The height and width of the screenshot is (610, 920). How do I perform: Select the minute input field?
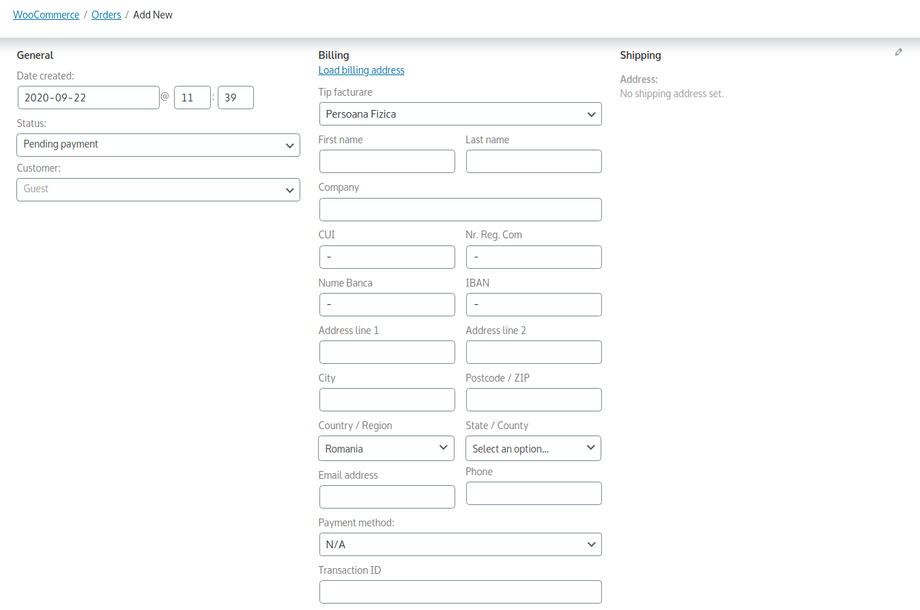(x=235, y=97)
